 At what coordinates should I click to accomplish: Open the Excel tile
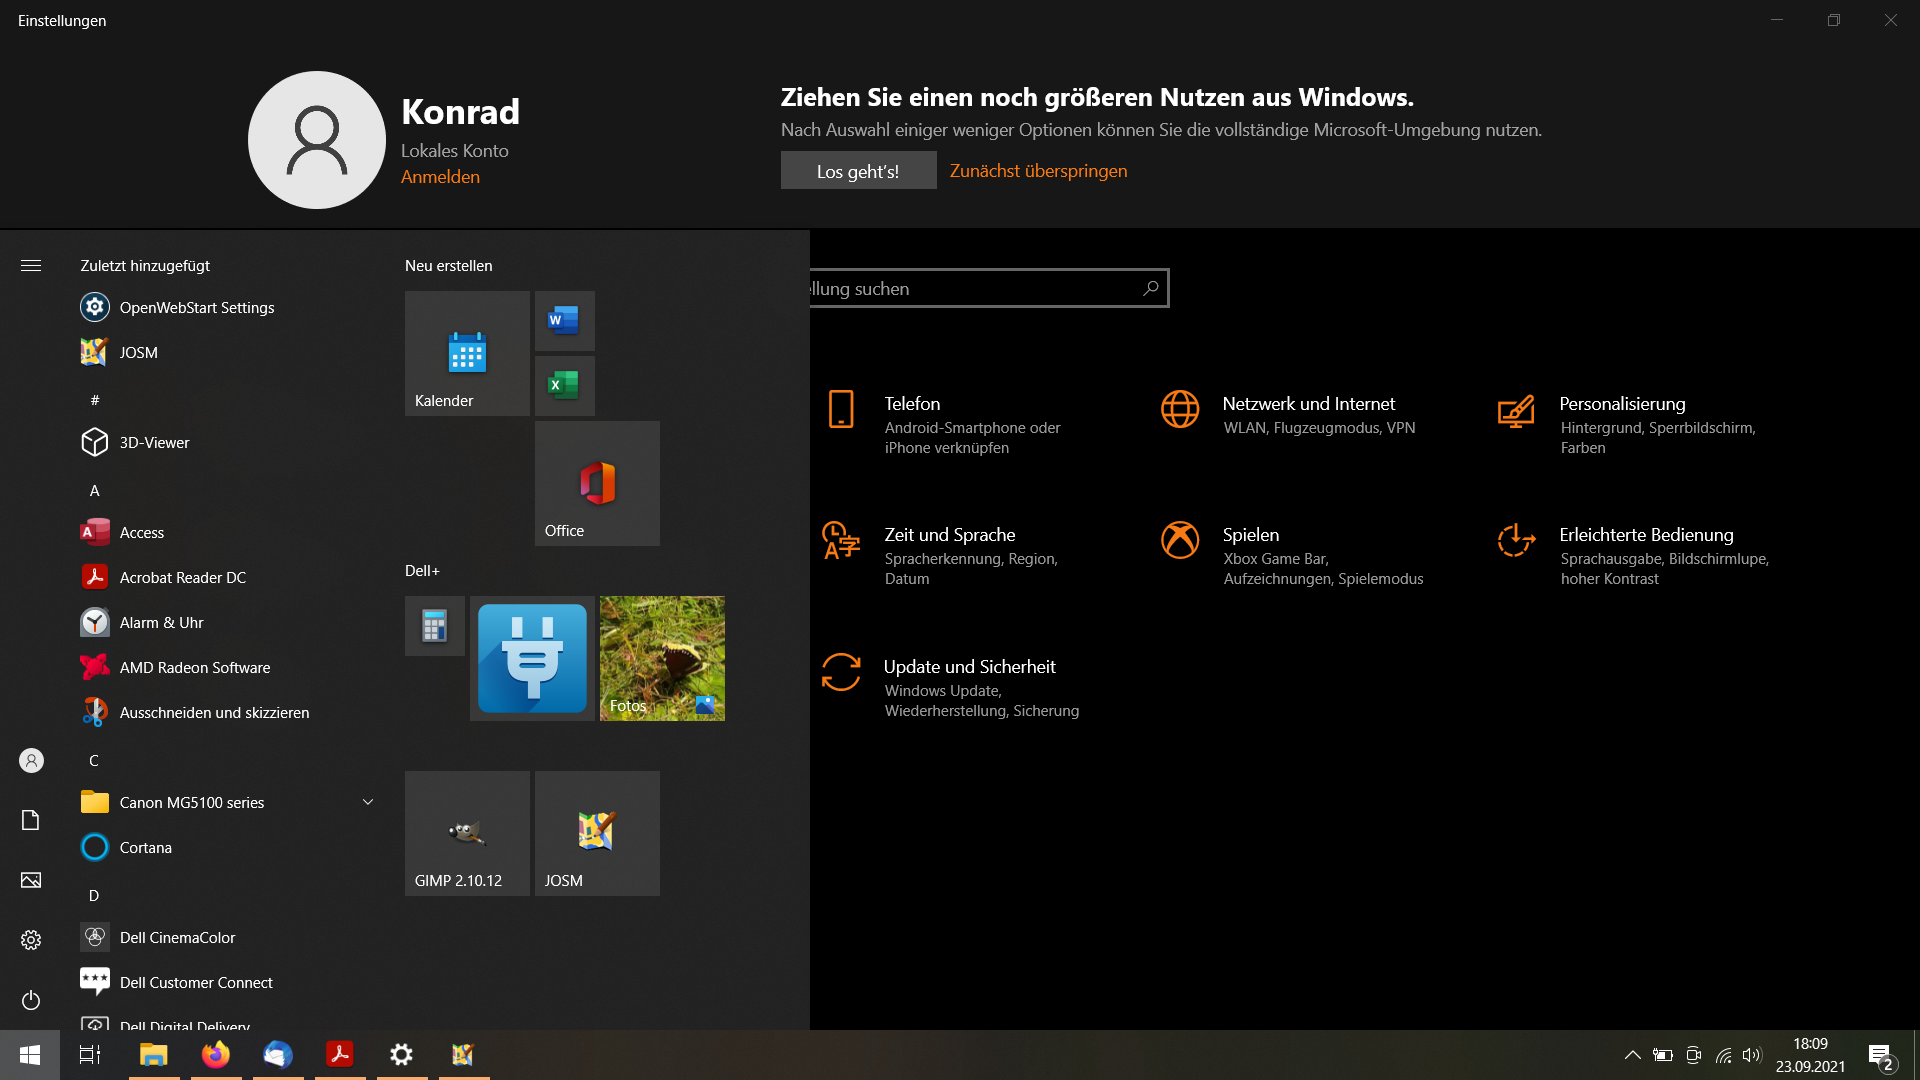(x=564, y=385)
